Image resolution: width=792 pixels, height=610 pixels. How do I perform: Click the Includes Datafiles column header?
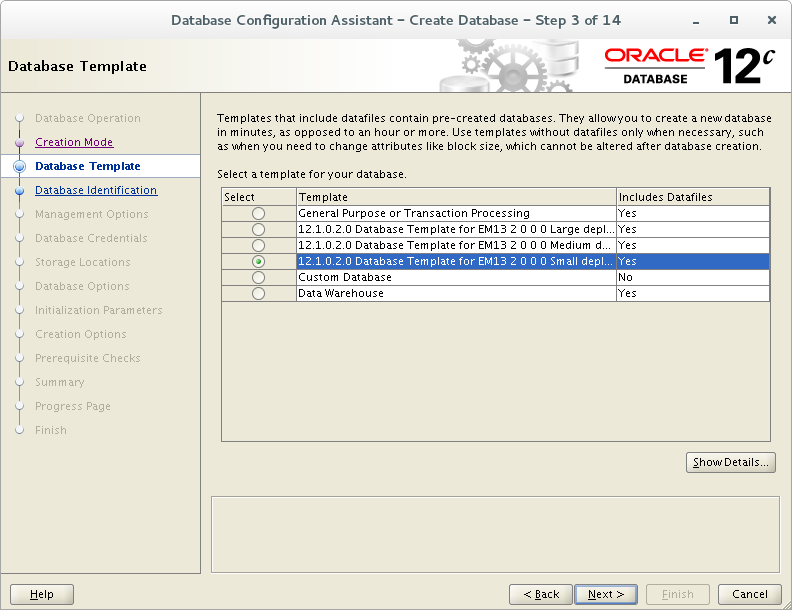click(x=693, y=197)
